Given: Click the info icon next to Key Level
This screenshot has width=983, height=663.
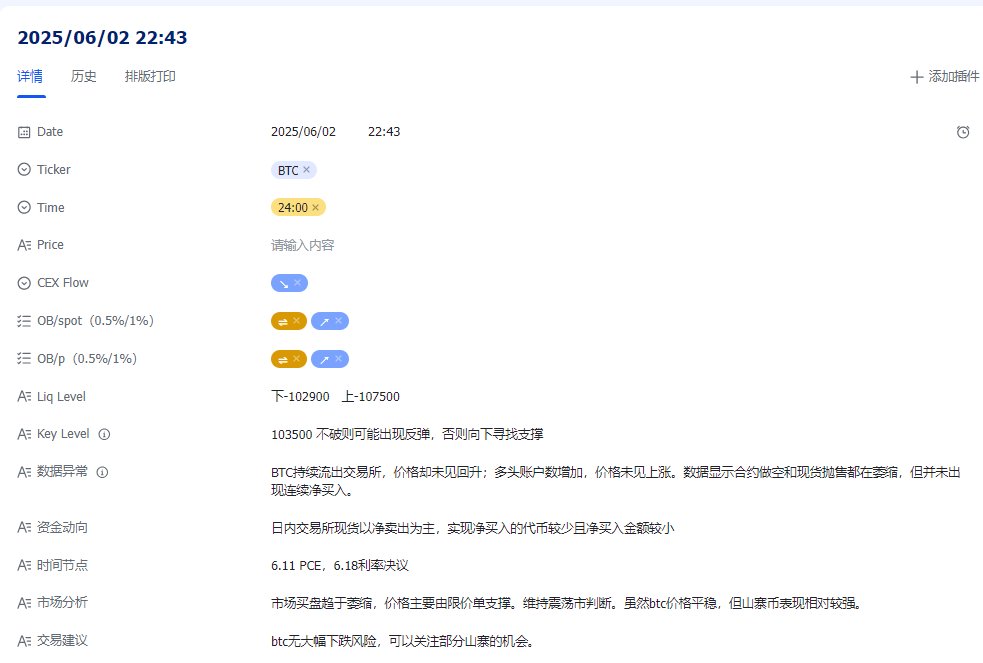Looking at the screenshot, I should click(105, 434).
